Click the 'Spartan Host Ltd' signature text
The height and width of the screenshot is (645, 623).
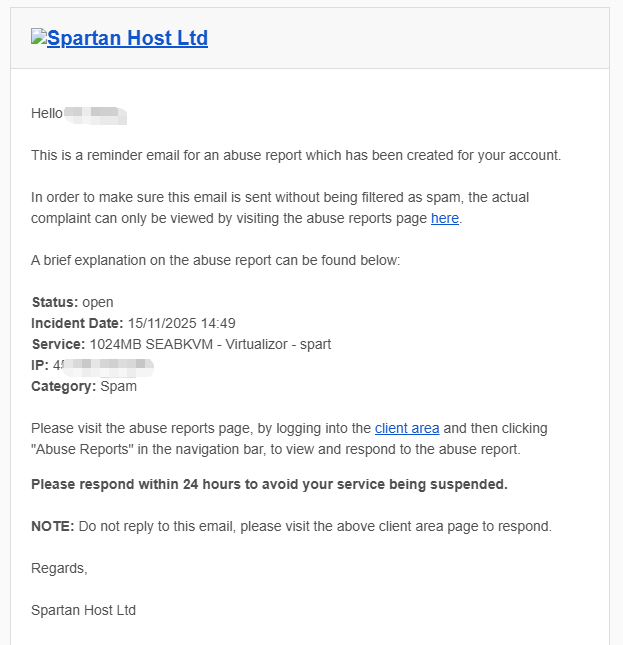point(83,610)
